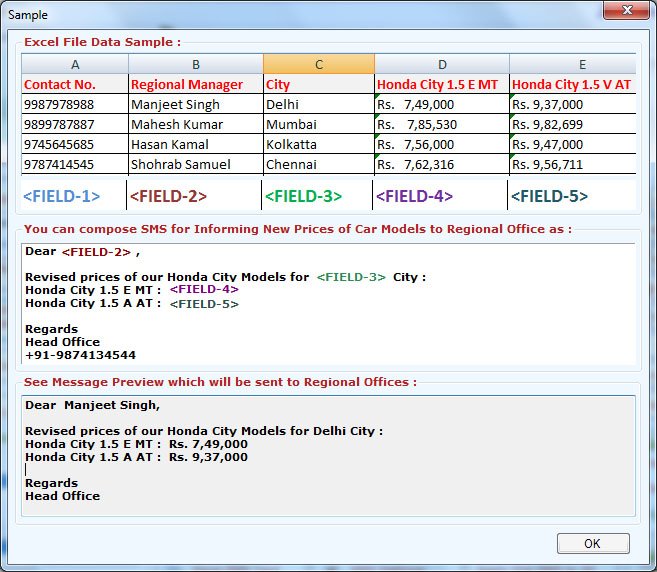Select column D header

coord(442,65)
